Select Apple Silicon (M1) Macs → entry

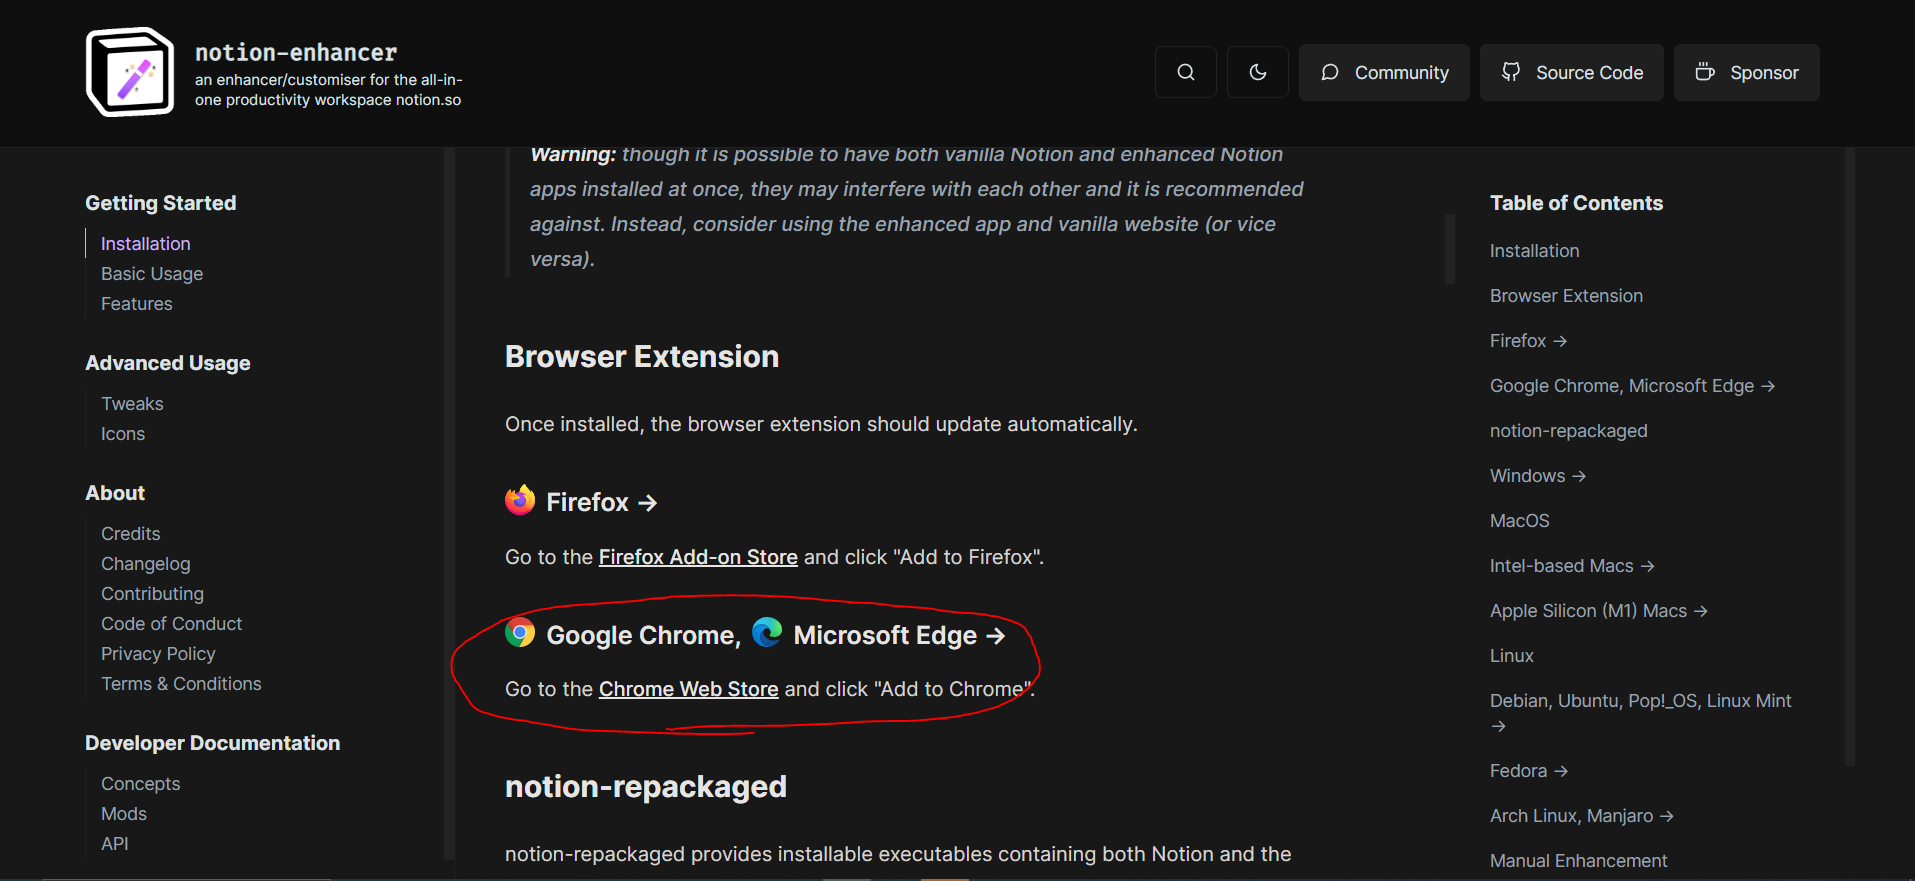point(1599,611)
